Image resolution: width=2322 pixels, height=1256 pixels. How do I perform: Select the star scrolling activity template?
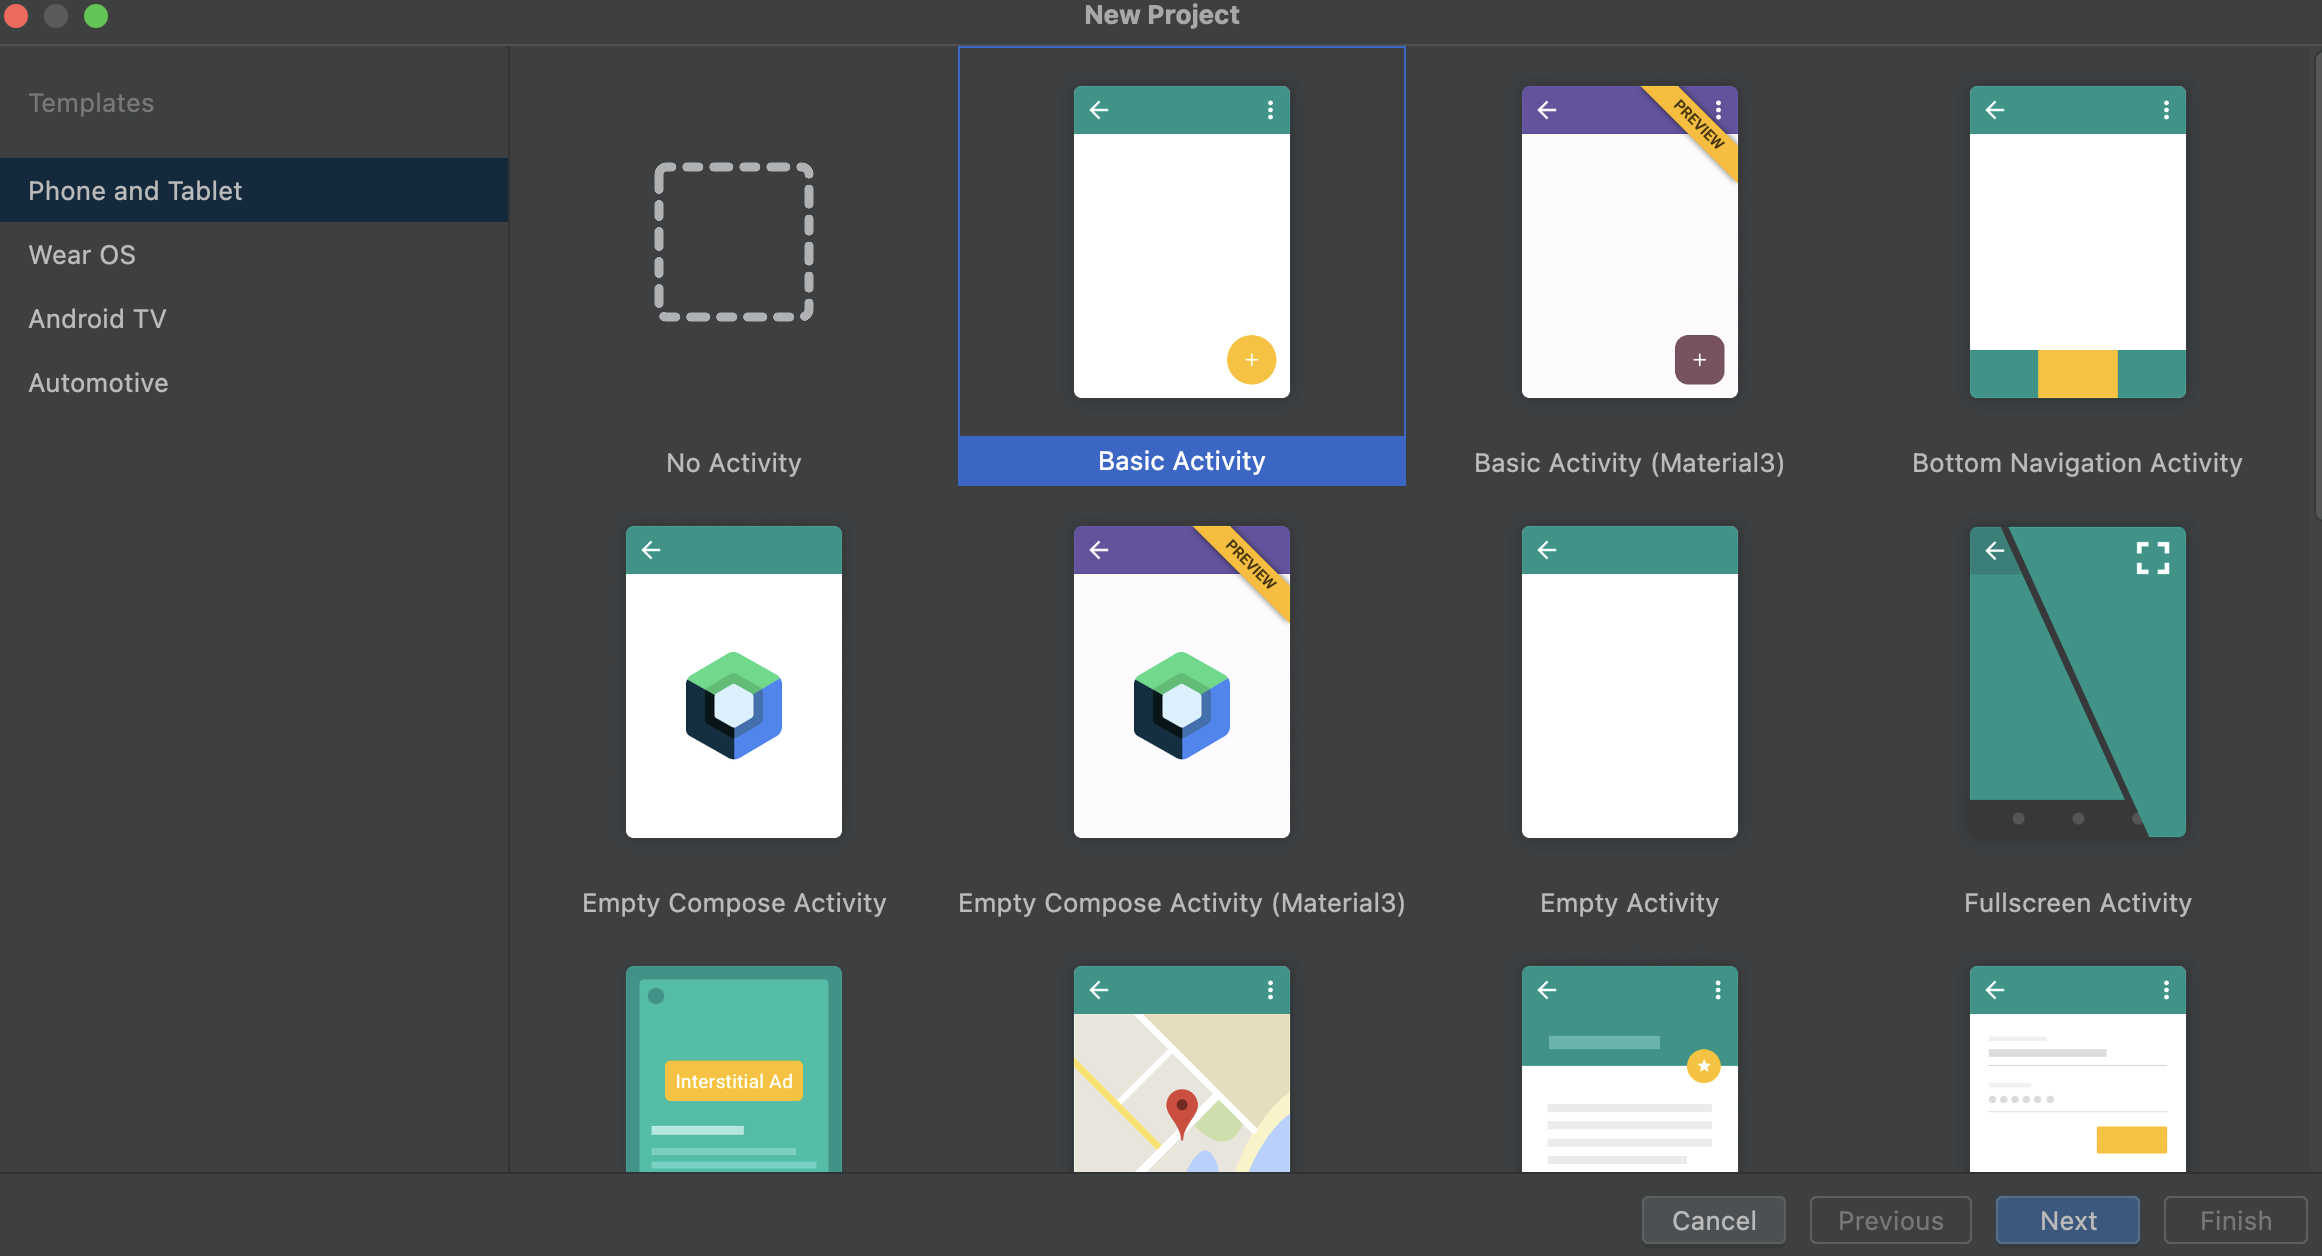click(1629, 1068)
